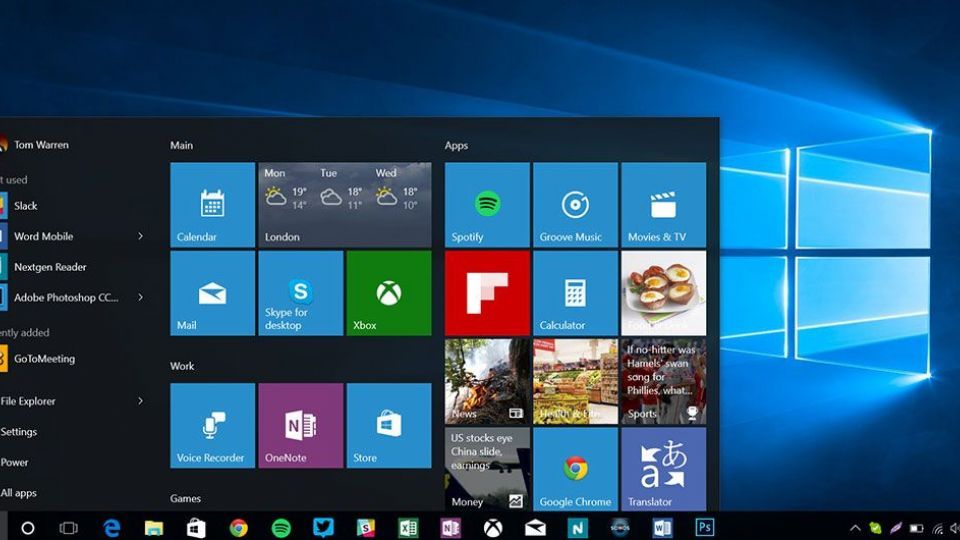Expand the Adobe Photoshop CC jump list arrow

tap(140, 297)
